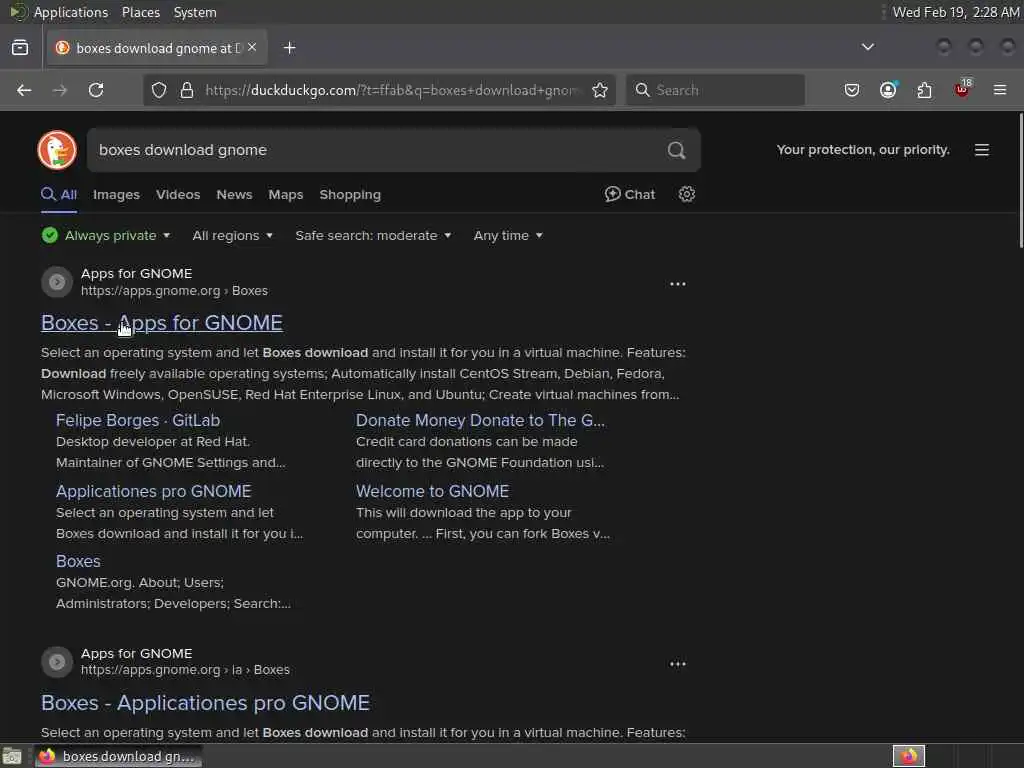
Task: Click the page vertical scrollbar
Action: coord(1020,180)
